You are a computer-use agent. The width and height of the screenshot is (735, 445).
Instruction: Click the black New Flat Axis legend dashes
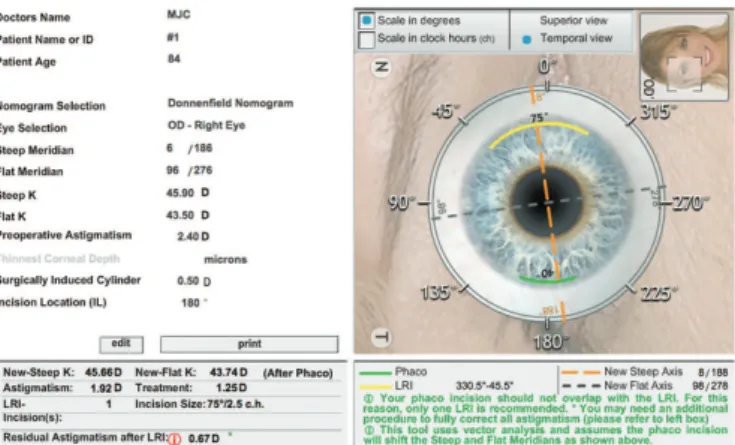[x=581, y=386]
